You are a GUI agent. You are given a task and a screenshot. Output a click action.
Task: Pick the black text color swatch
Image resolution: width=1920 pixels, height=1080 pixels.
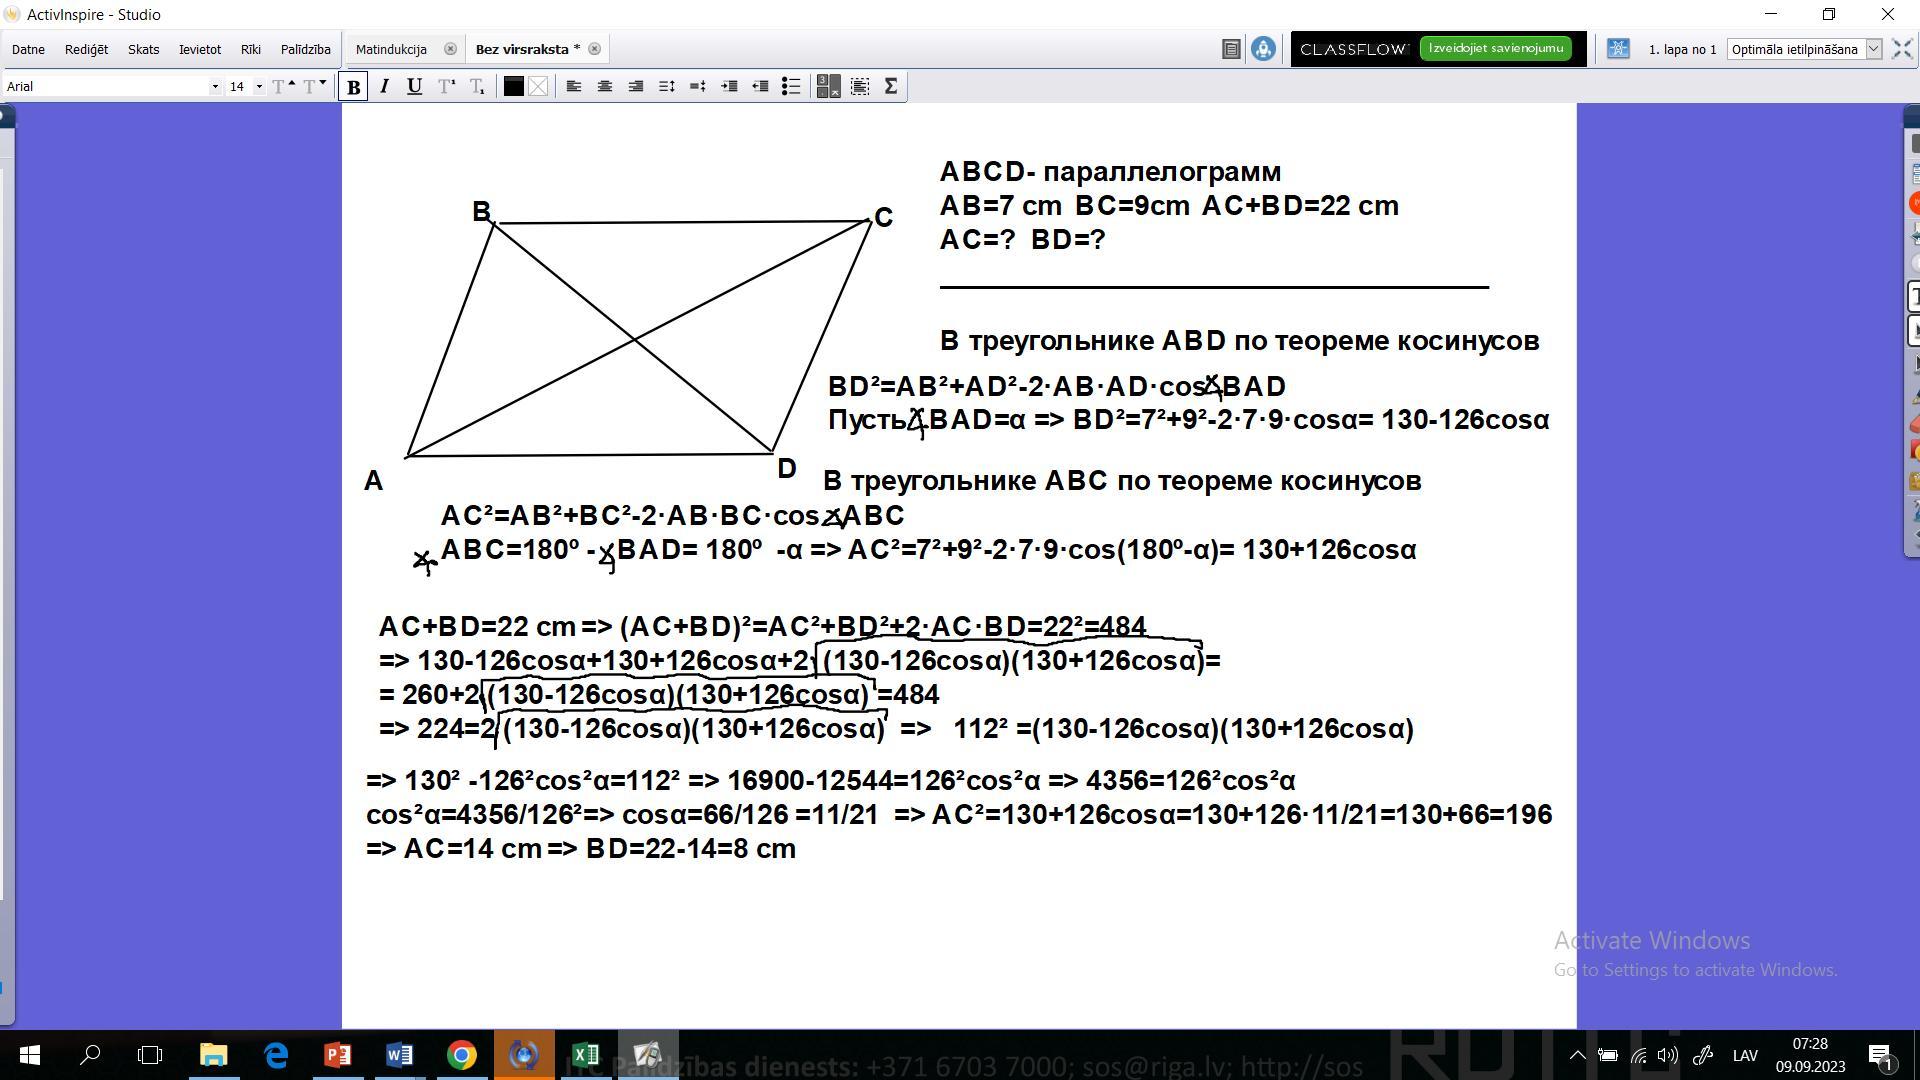coord(513,87)
